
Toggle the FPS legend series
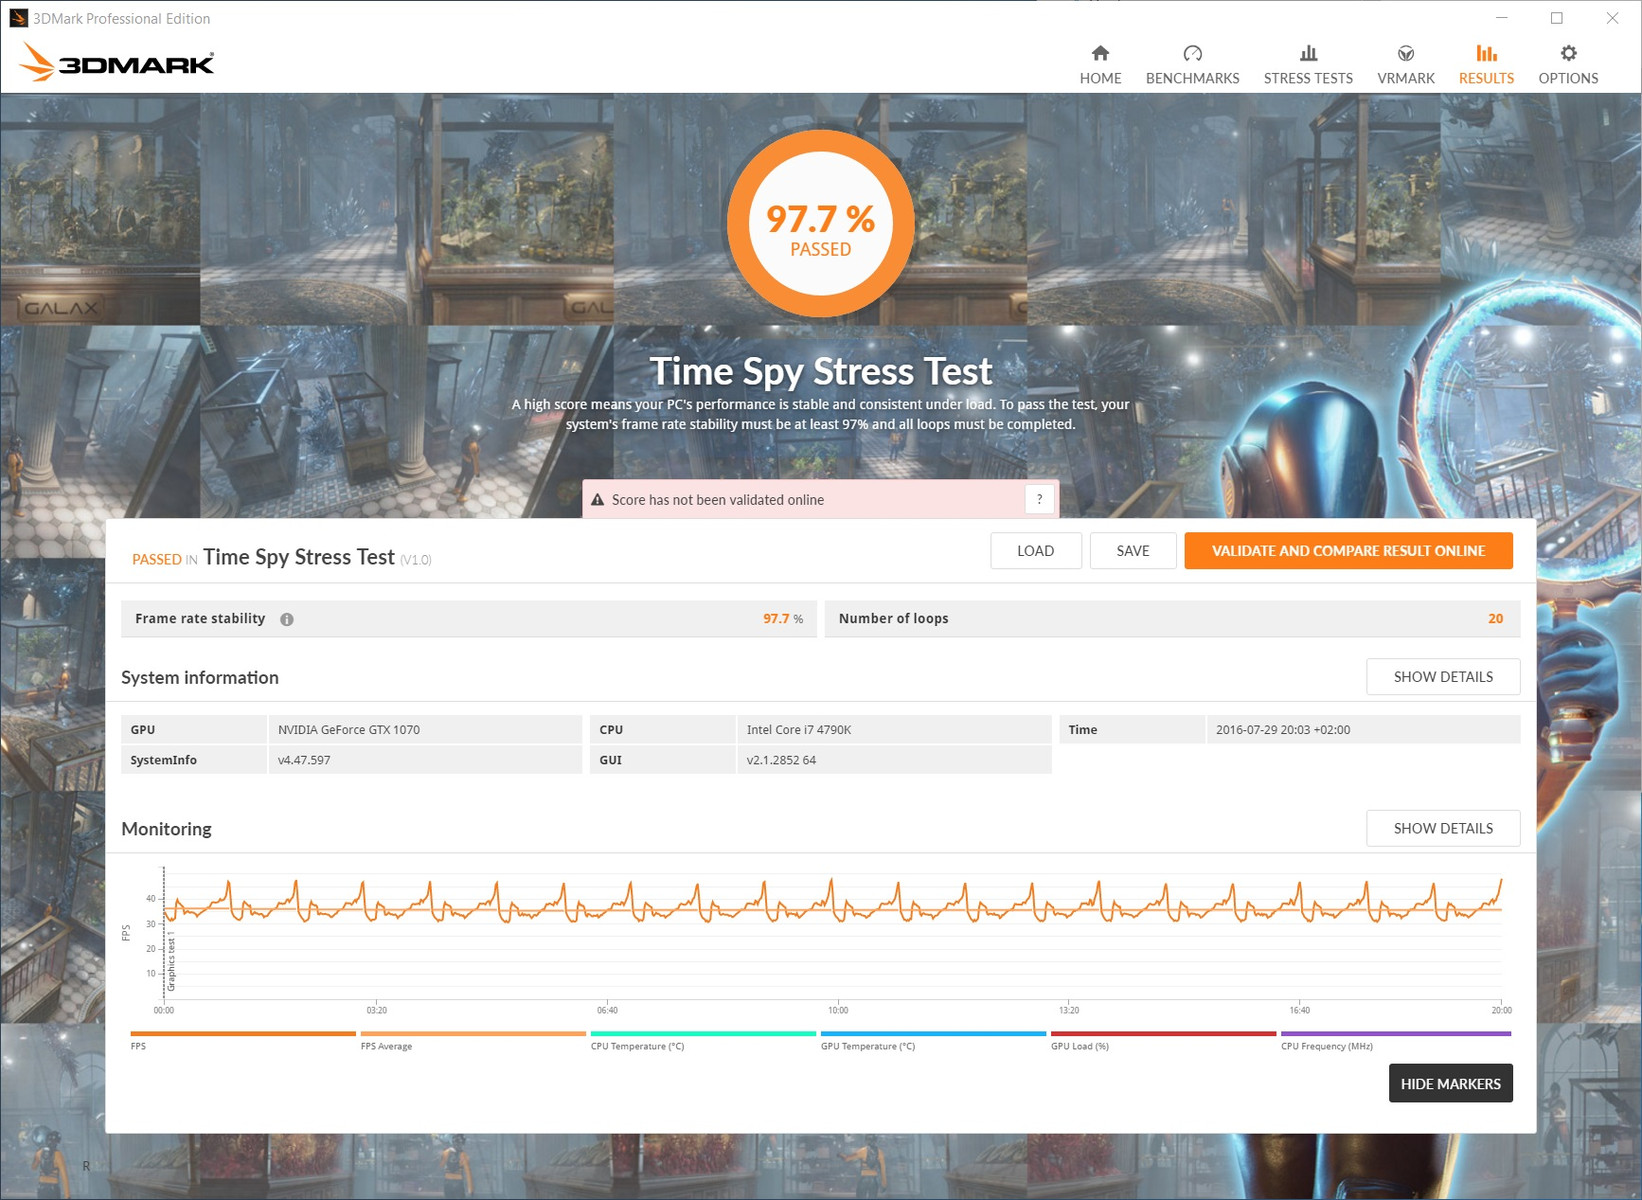pos(243,1040)
